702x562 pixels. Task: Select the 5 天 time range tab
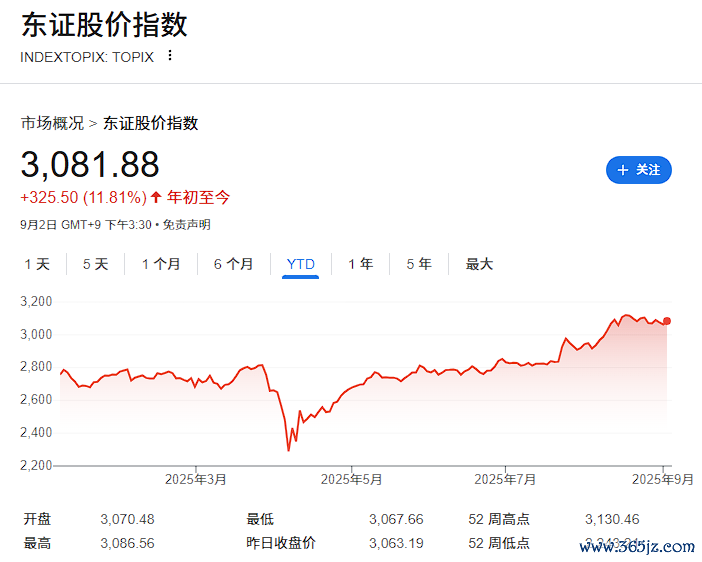[95, 264]
